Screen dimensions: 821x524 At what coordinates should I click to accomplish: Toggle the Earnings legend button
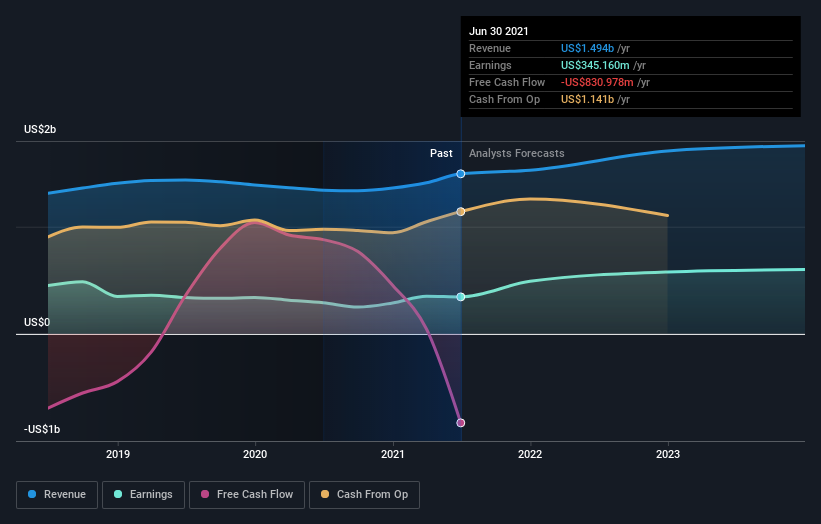click(143, 495)
